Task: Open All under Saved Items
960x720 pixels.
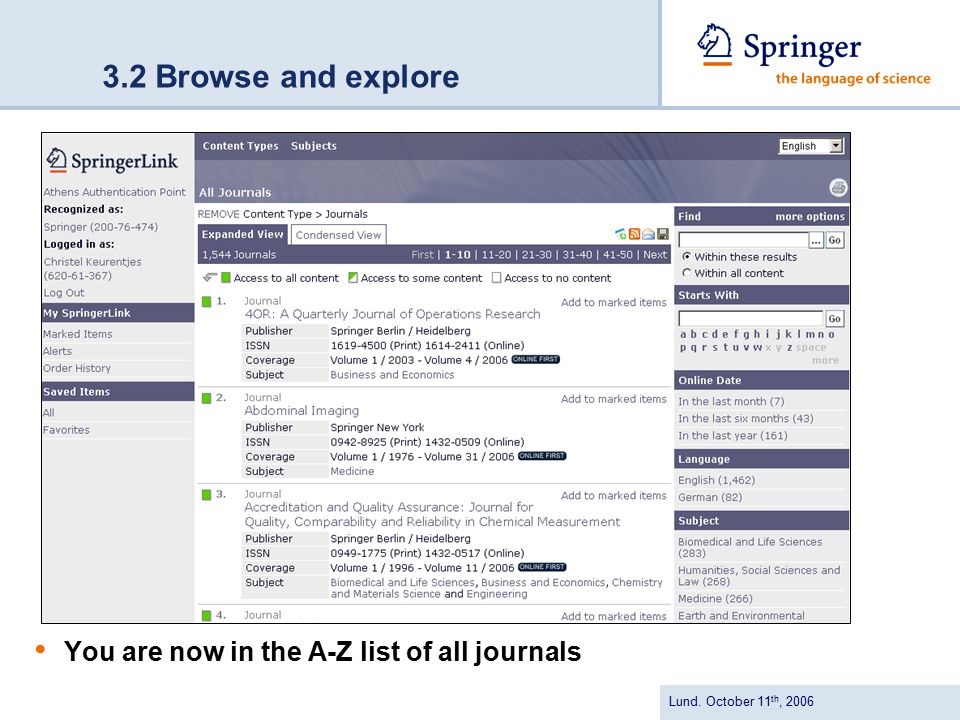Action: (x=48, y=413)
